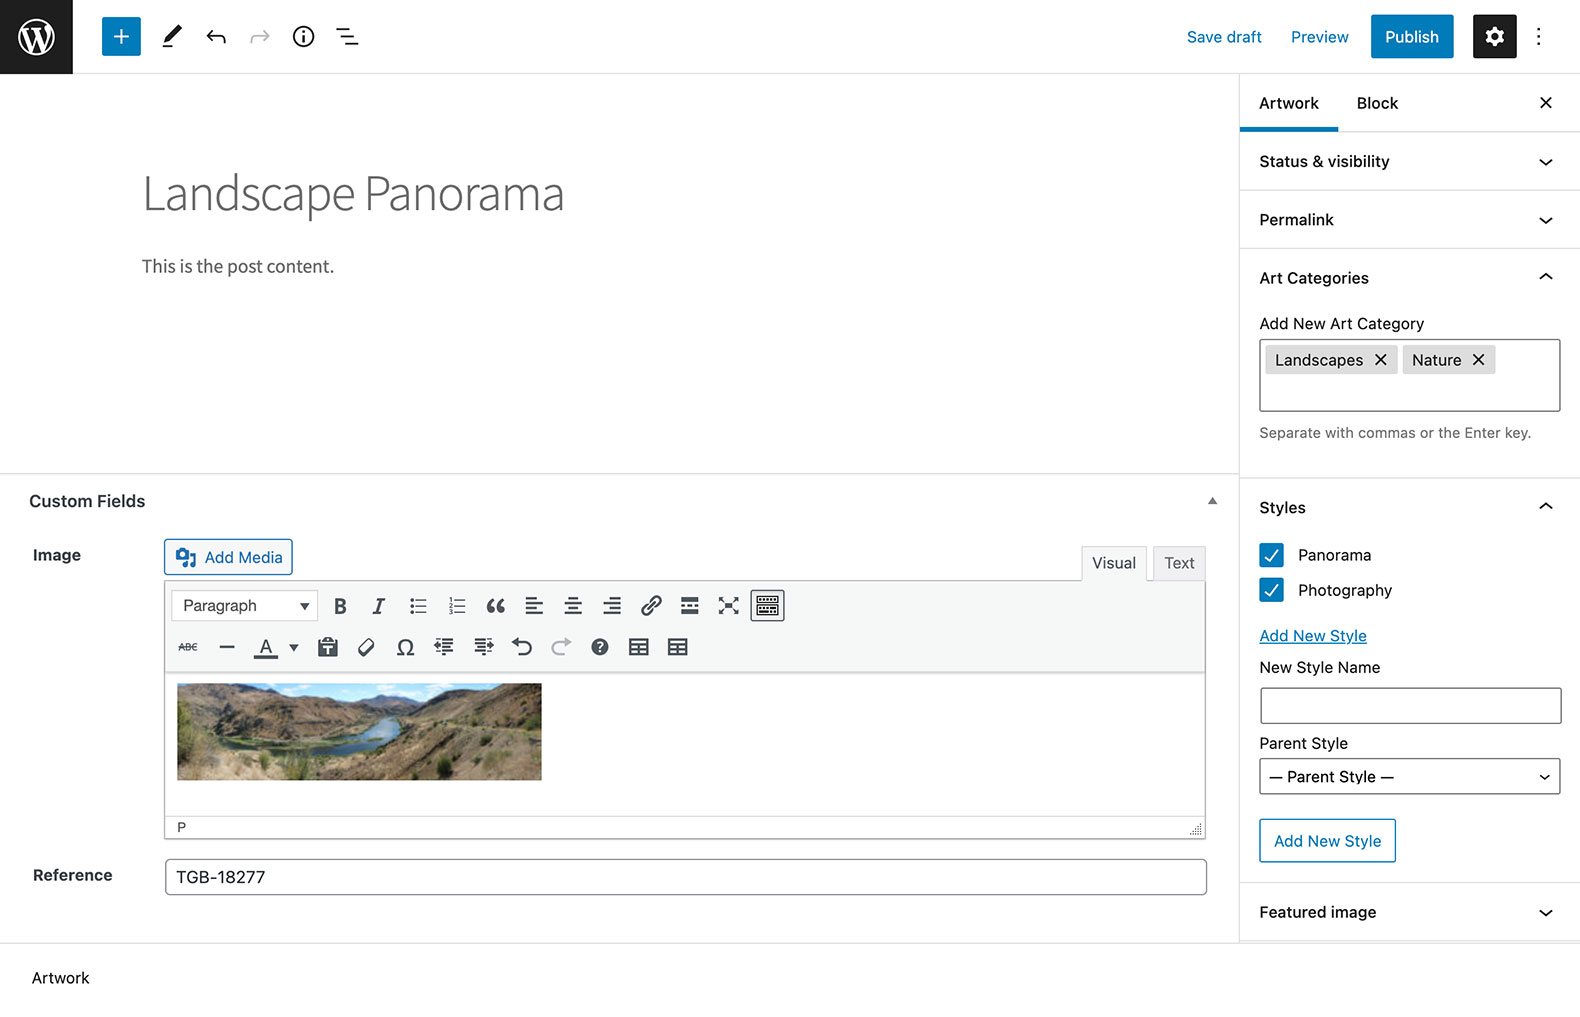Toggle fullscreen mode in the editor toolbar
The image size is (1580, 1017).
tap(728, 606)
